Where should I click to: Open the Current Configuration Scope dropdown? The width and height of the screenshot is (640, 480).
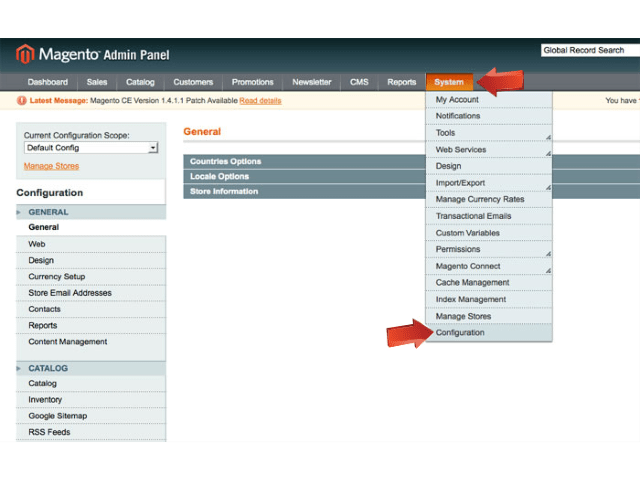(91, 147)
